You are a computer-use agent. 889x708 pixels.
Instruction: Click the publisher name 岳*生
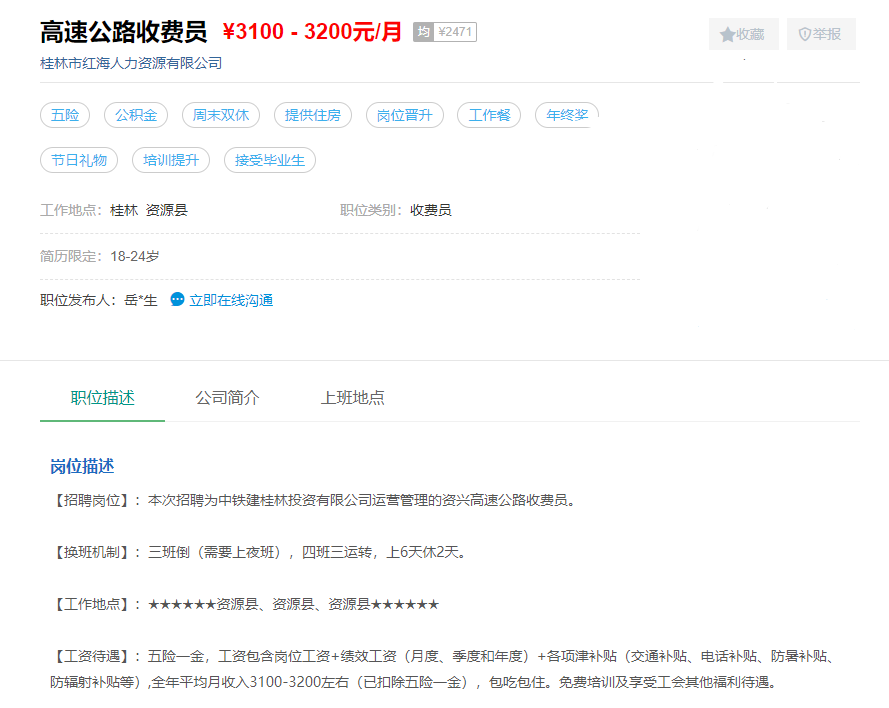point(141,300)
